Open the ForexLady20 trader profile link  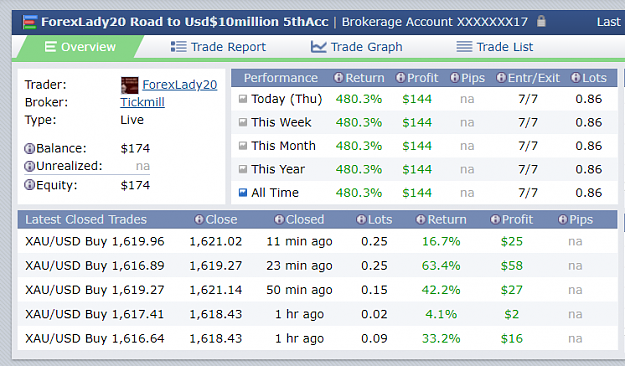point(180,85)
